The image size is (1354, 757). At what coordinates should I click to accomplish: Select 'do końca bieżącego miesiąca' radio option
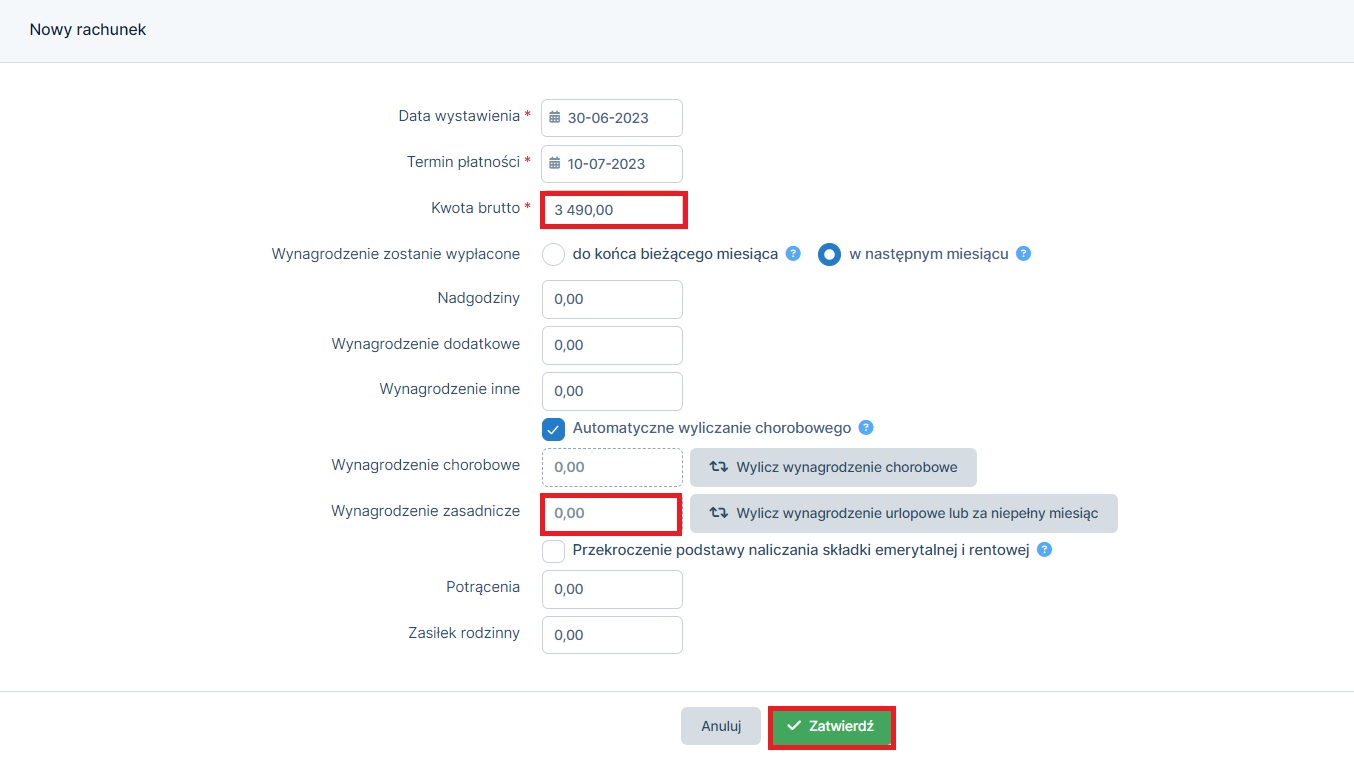tap(554, 254)
